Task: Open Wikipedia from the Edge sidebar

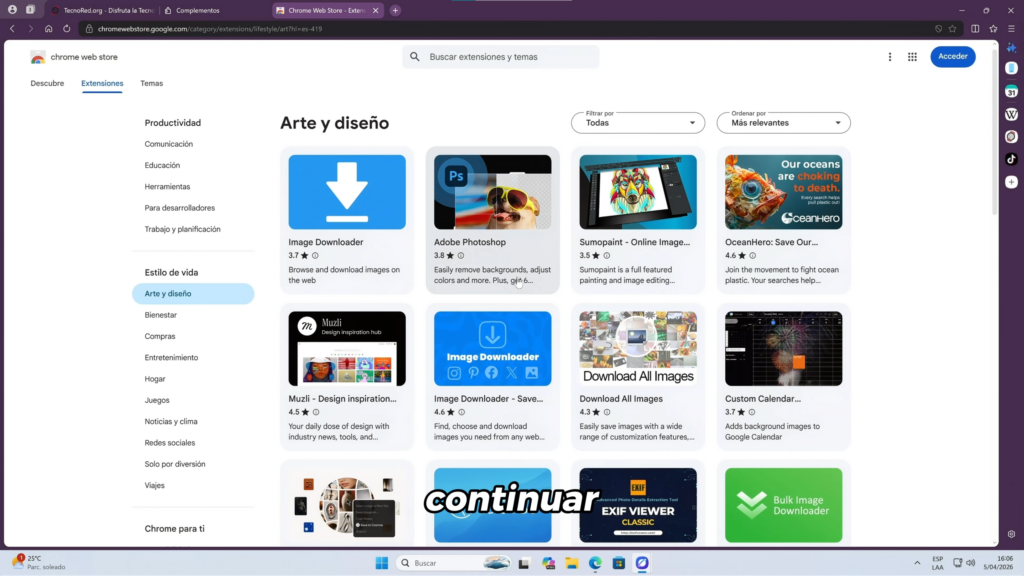Action: [x=1011, y=114]
